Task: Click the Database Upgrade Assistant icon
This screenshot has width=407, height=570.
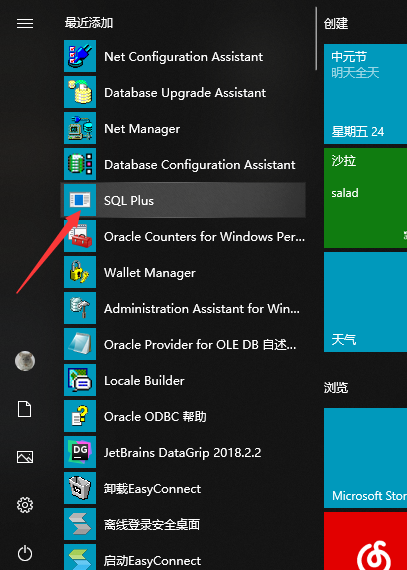Action: point(80,92)
